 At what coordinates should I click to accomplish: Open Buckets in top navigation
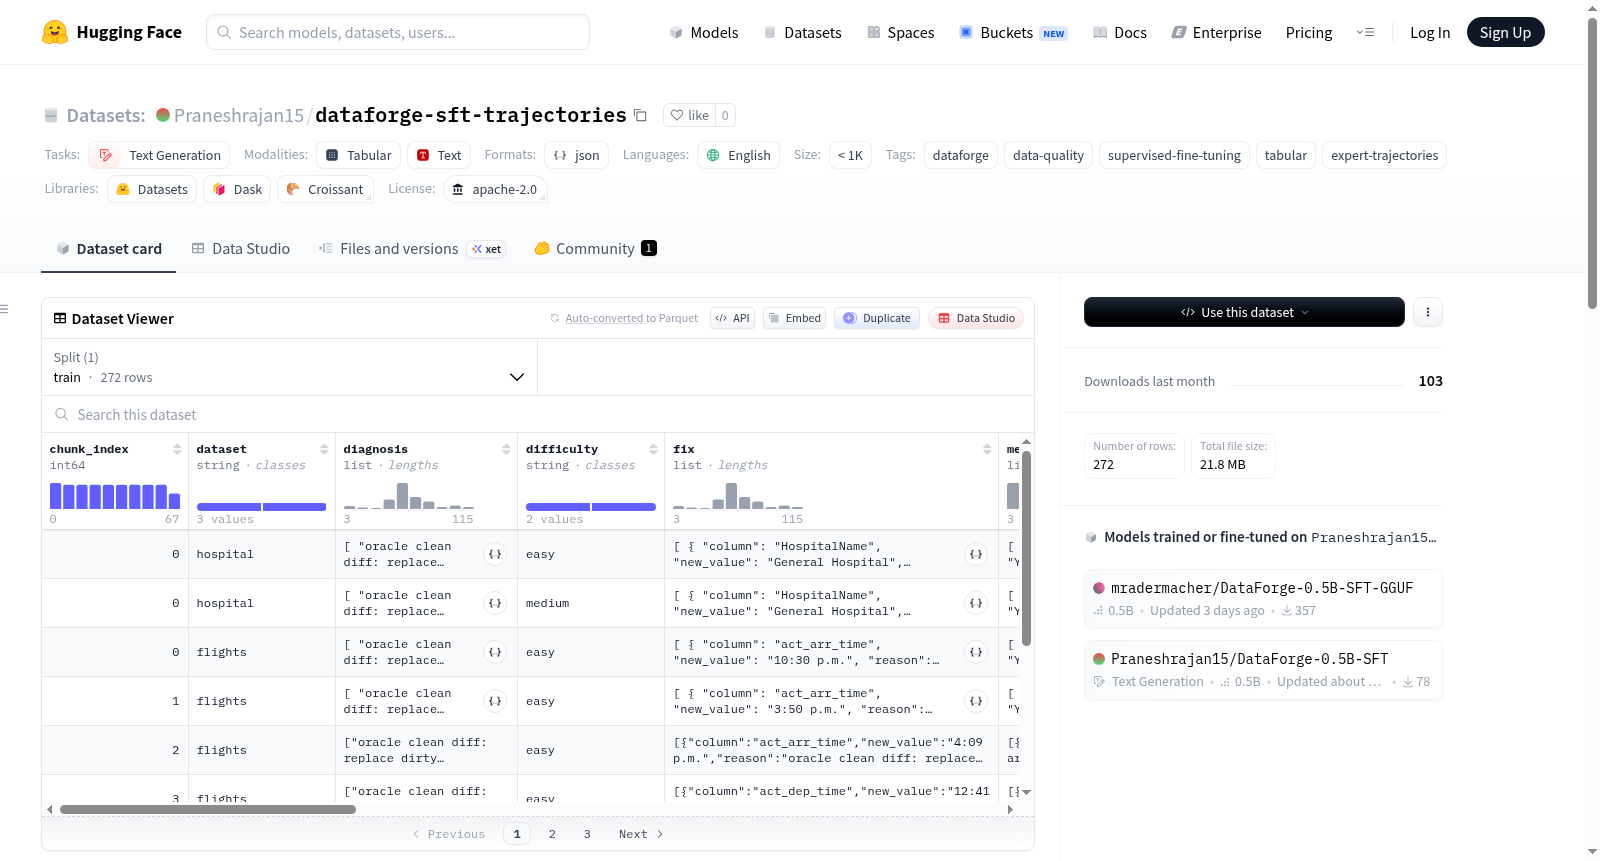1013,32
